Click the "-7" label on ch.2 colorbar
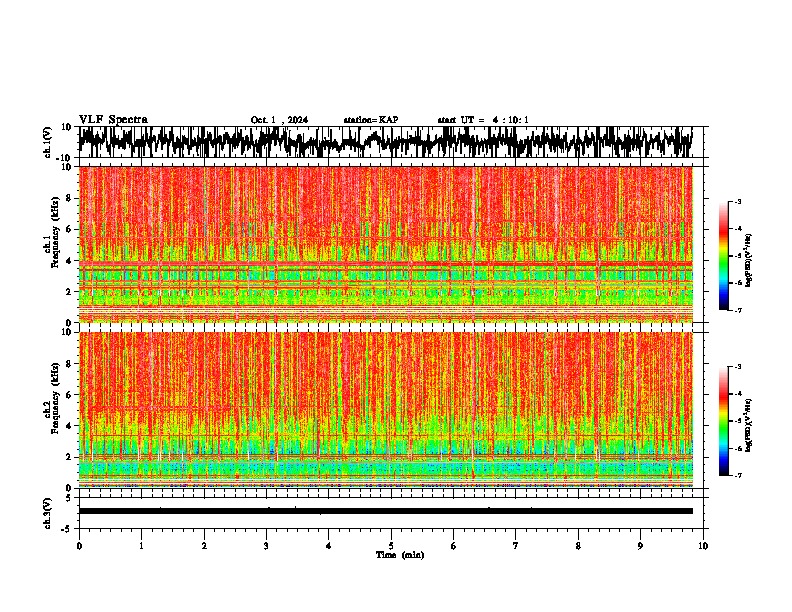The height and width of the screenshot is (612, 792). click(737, 476)
